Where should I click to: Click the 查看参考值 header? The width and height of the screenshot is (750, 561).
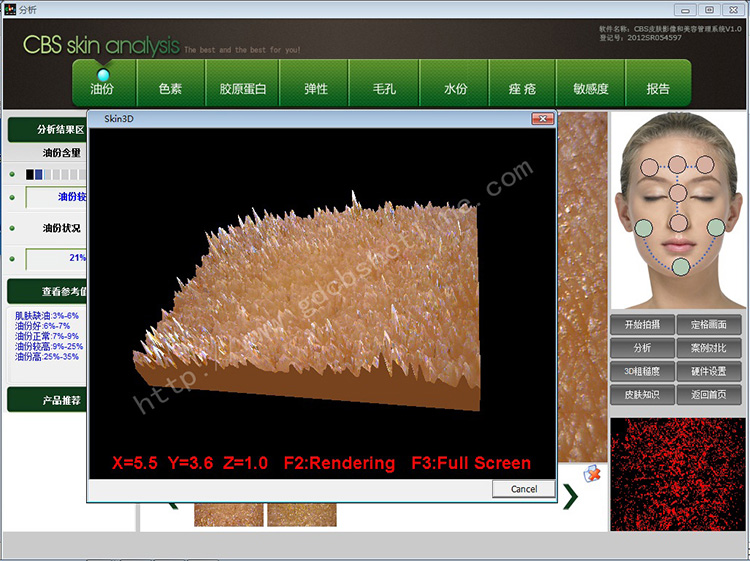coord(47,291)
